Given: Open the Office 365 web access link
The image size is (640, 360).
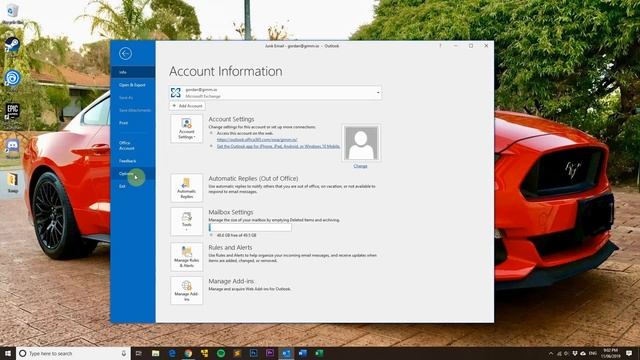Looking at the screenshot, I should point(257,140).
